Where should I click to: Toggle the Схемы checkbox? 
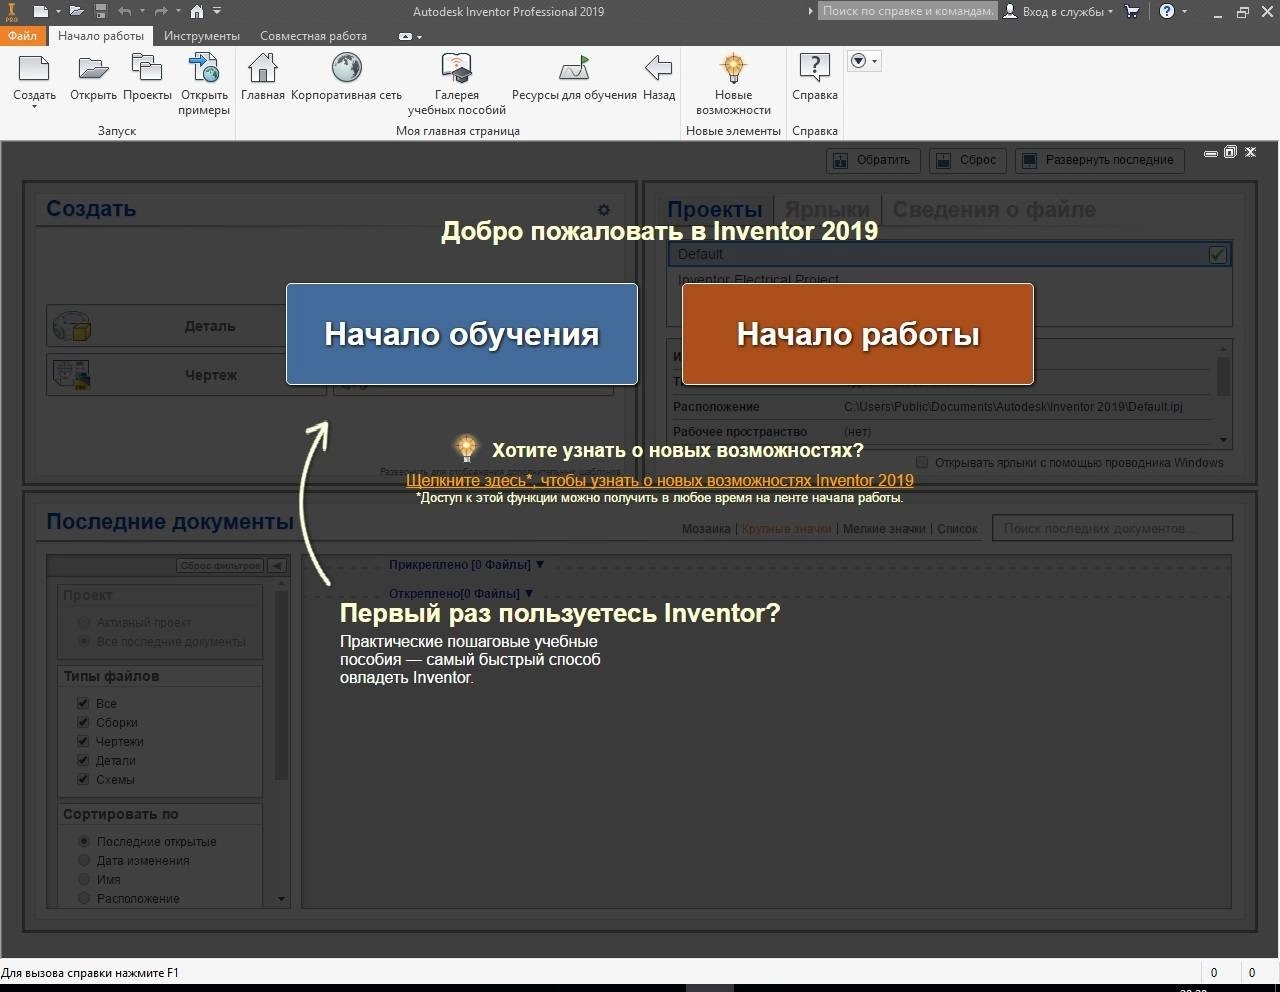pyautogui.click(x=83, y=779)
